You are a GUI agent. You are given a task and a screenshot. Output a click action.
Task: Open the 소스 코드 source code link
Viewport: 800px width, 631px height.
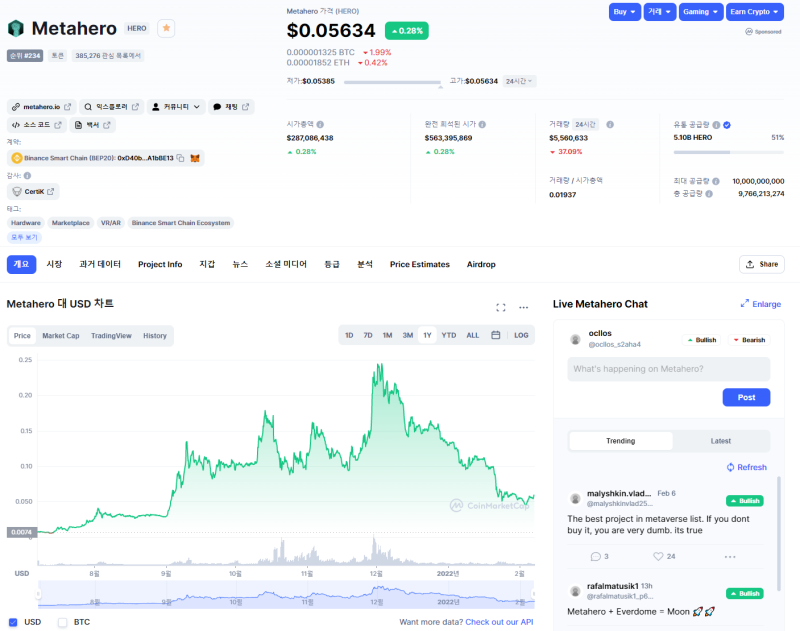(37, 125)
